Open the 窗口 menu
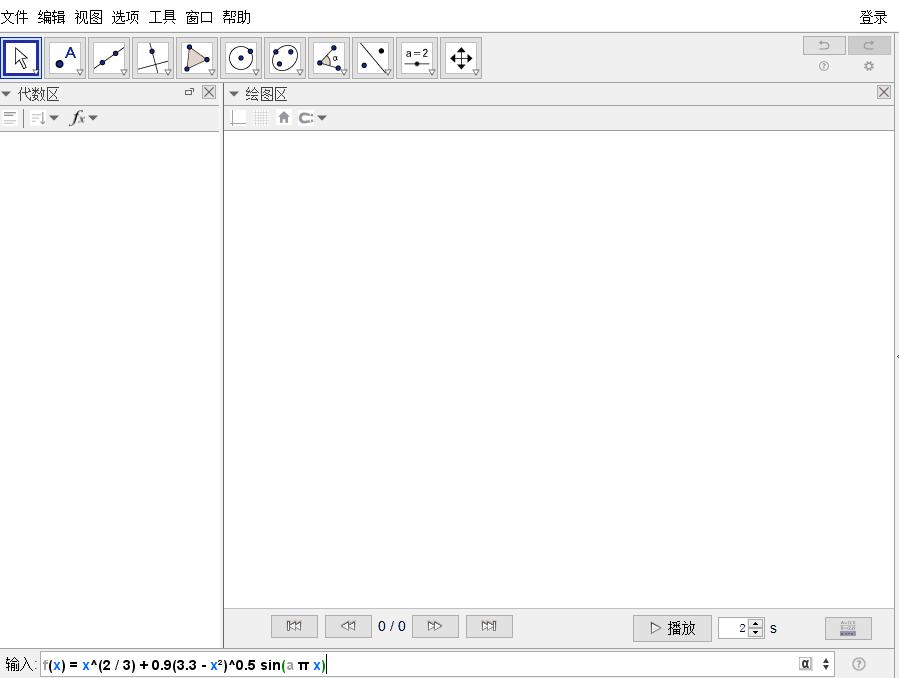Image resolution: width=899 pixels, height=678 pixels. tap(199, 17)
